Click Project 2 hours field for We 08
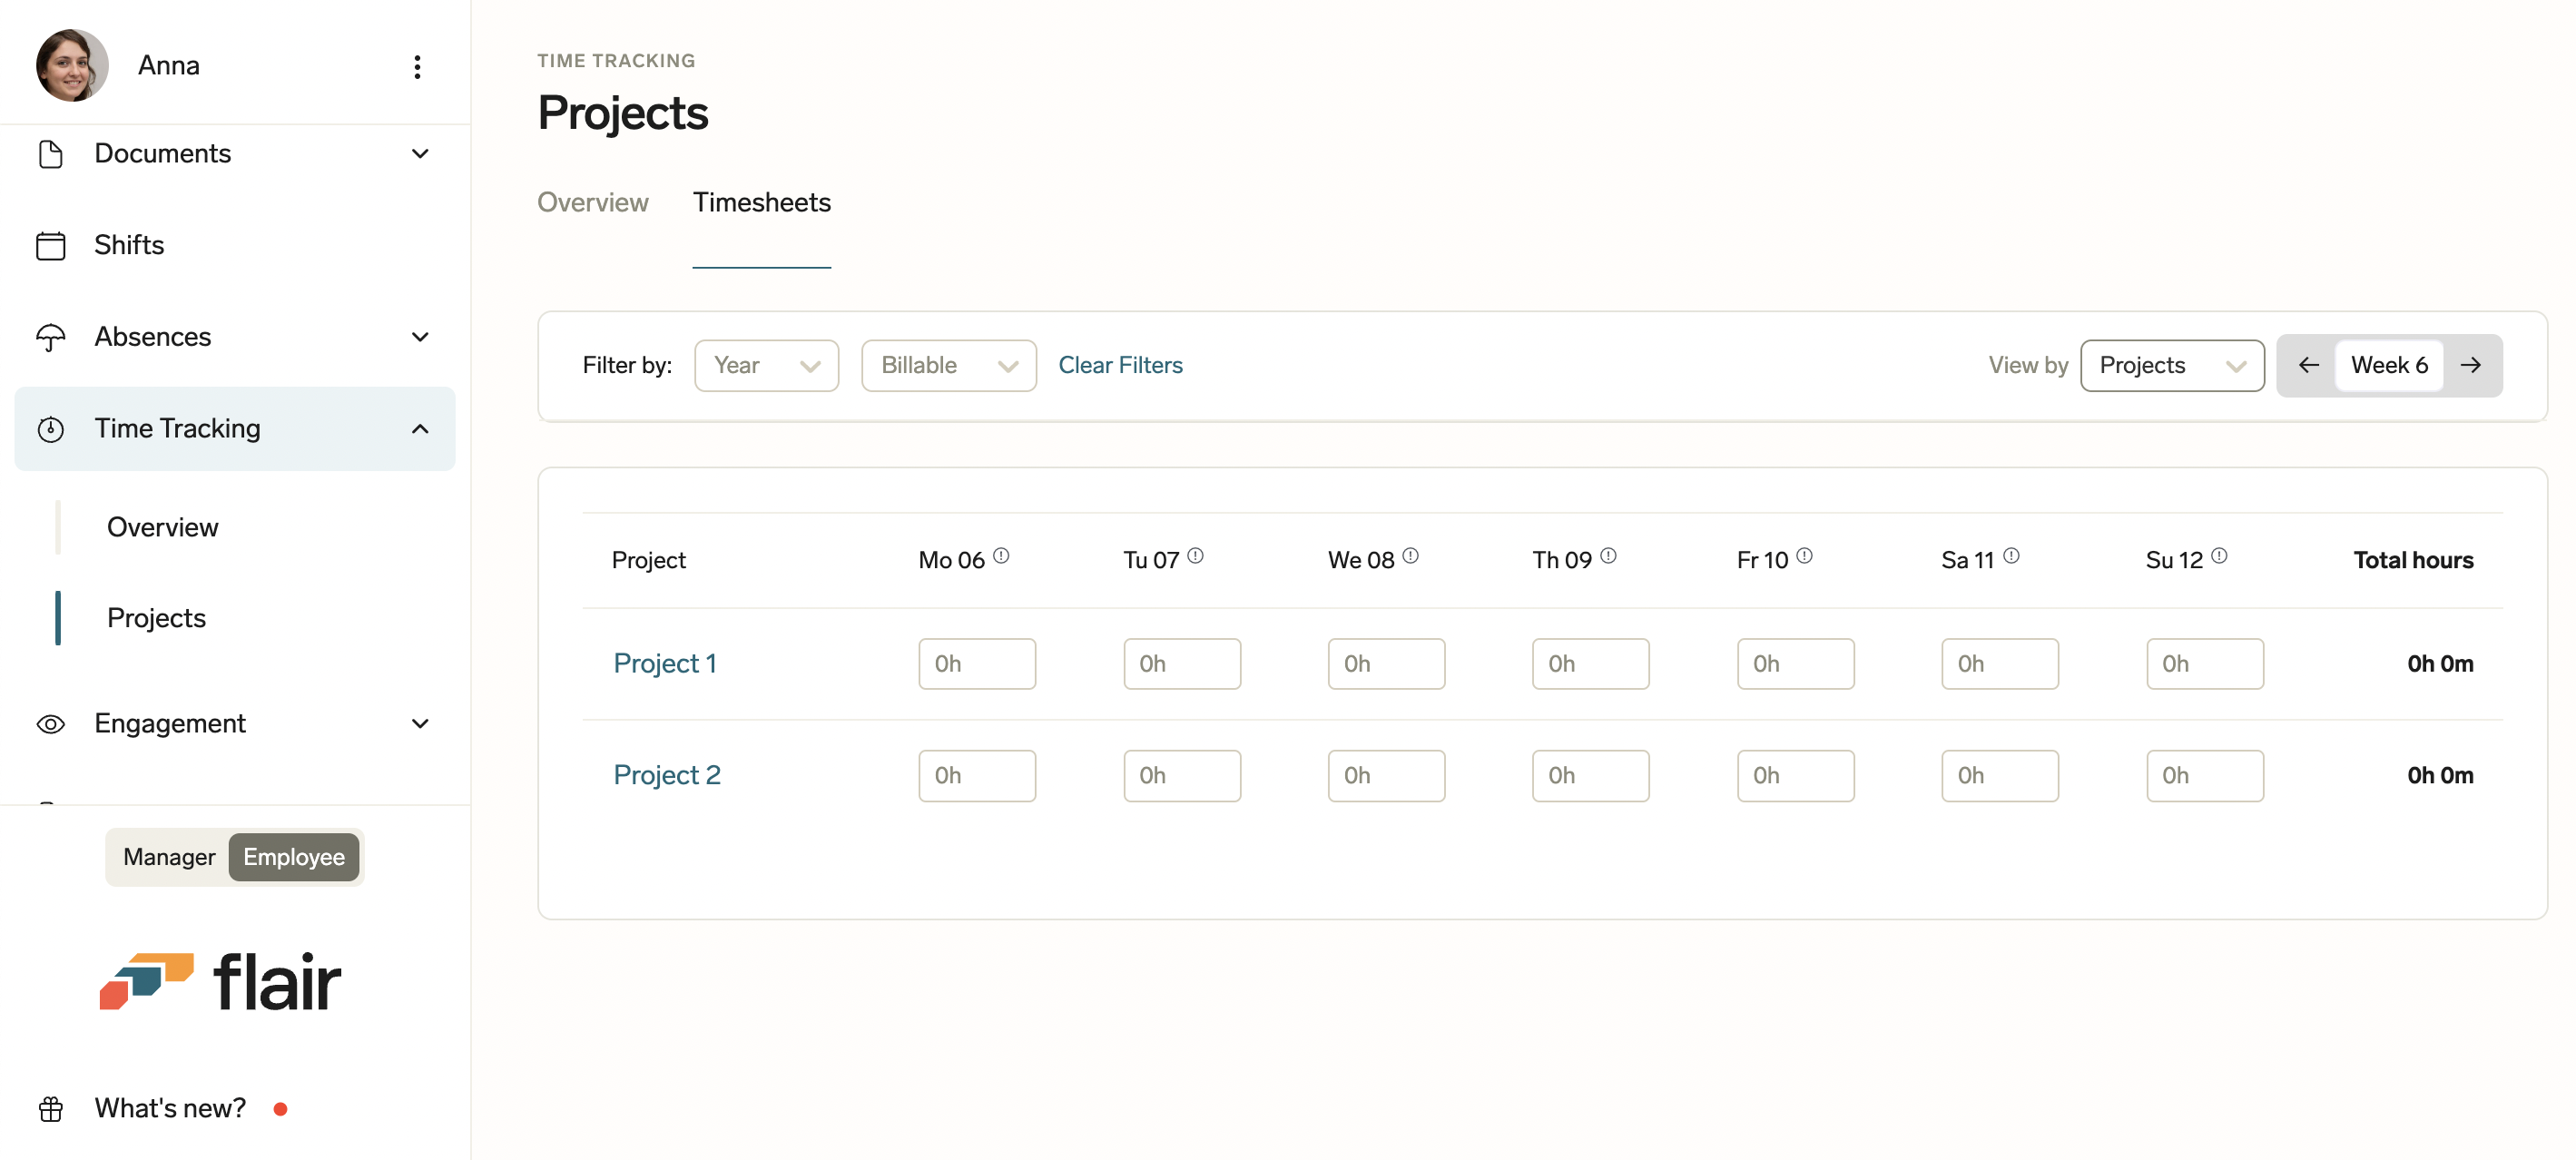Screen dimensions: 2576x1160 [1385, 775]
